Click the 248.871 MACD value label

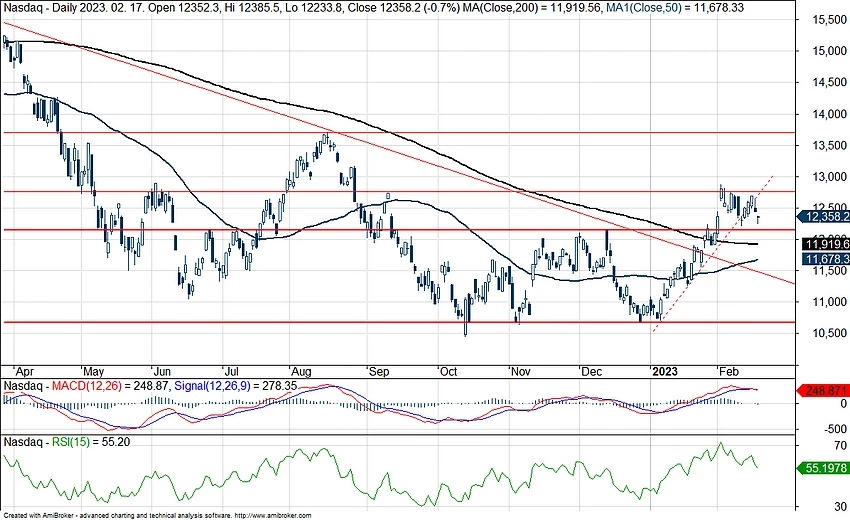pos(824,390)
